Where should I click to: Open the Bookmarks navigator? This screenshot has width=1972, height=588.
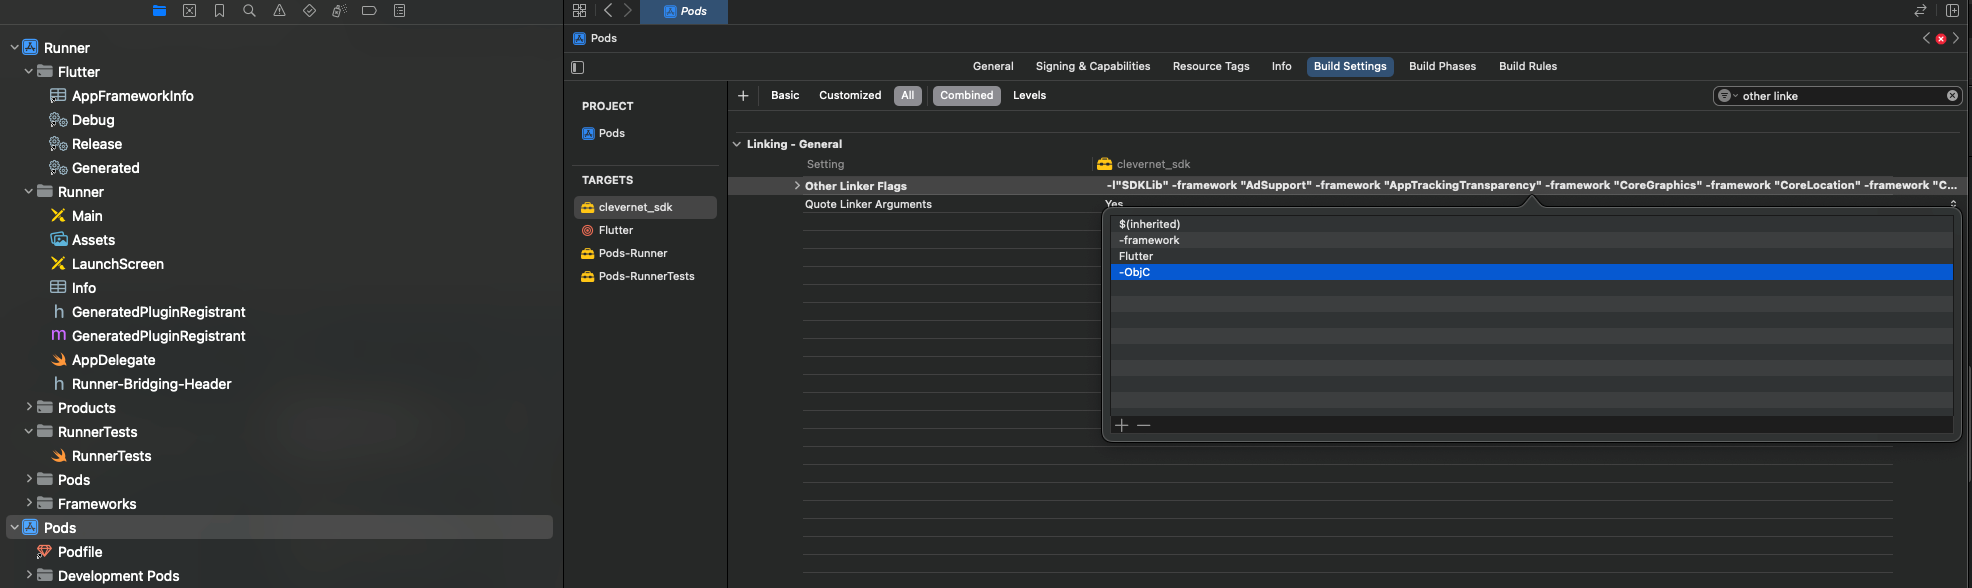[x=219, y=11]
